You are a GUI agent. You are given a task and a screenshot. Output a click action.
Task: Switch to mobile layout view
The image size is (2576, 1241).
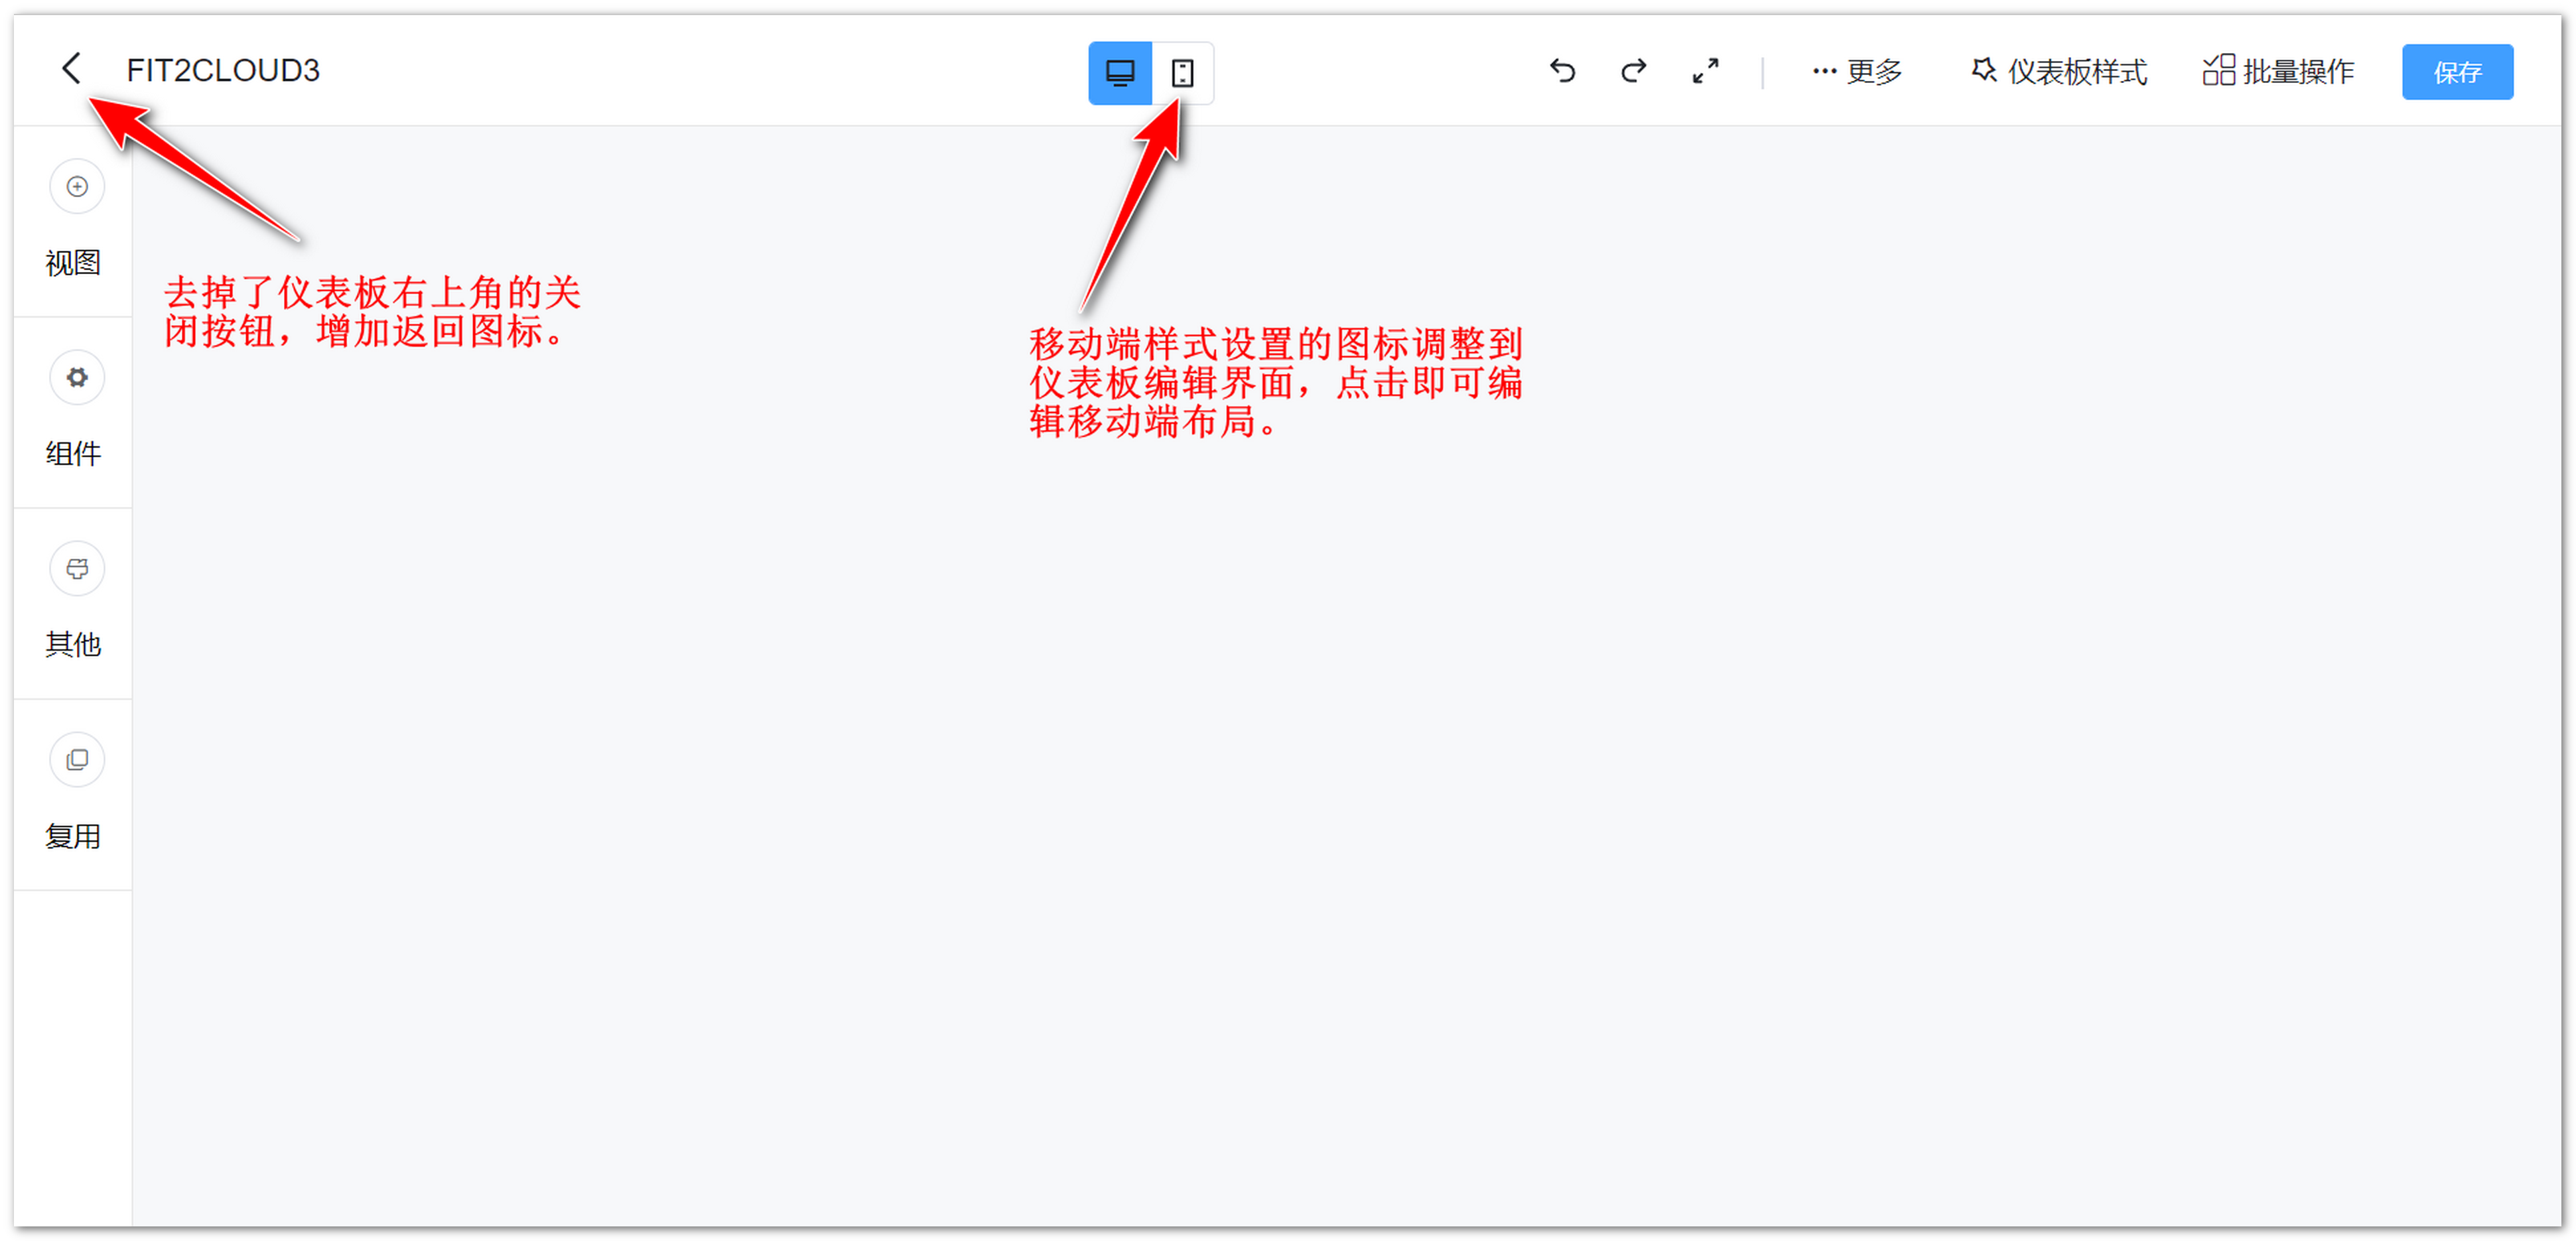(1182, 73)
